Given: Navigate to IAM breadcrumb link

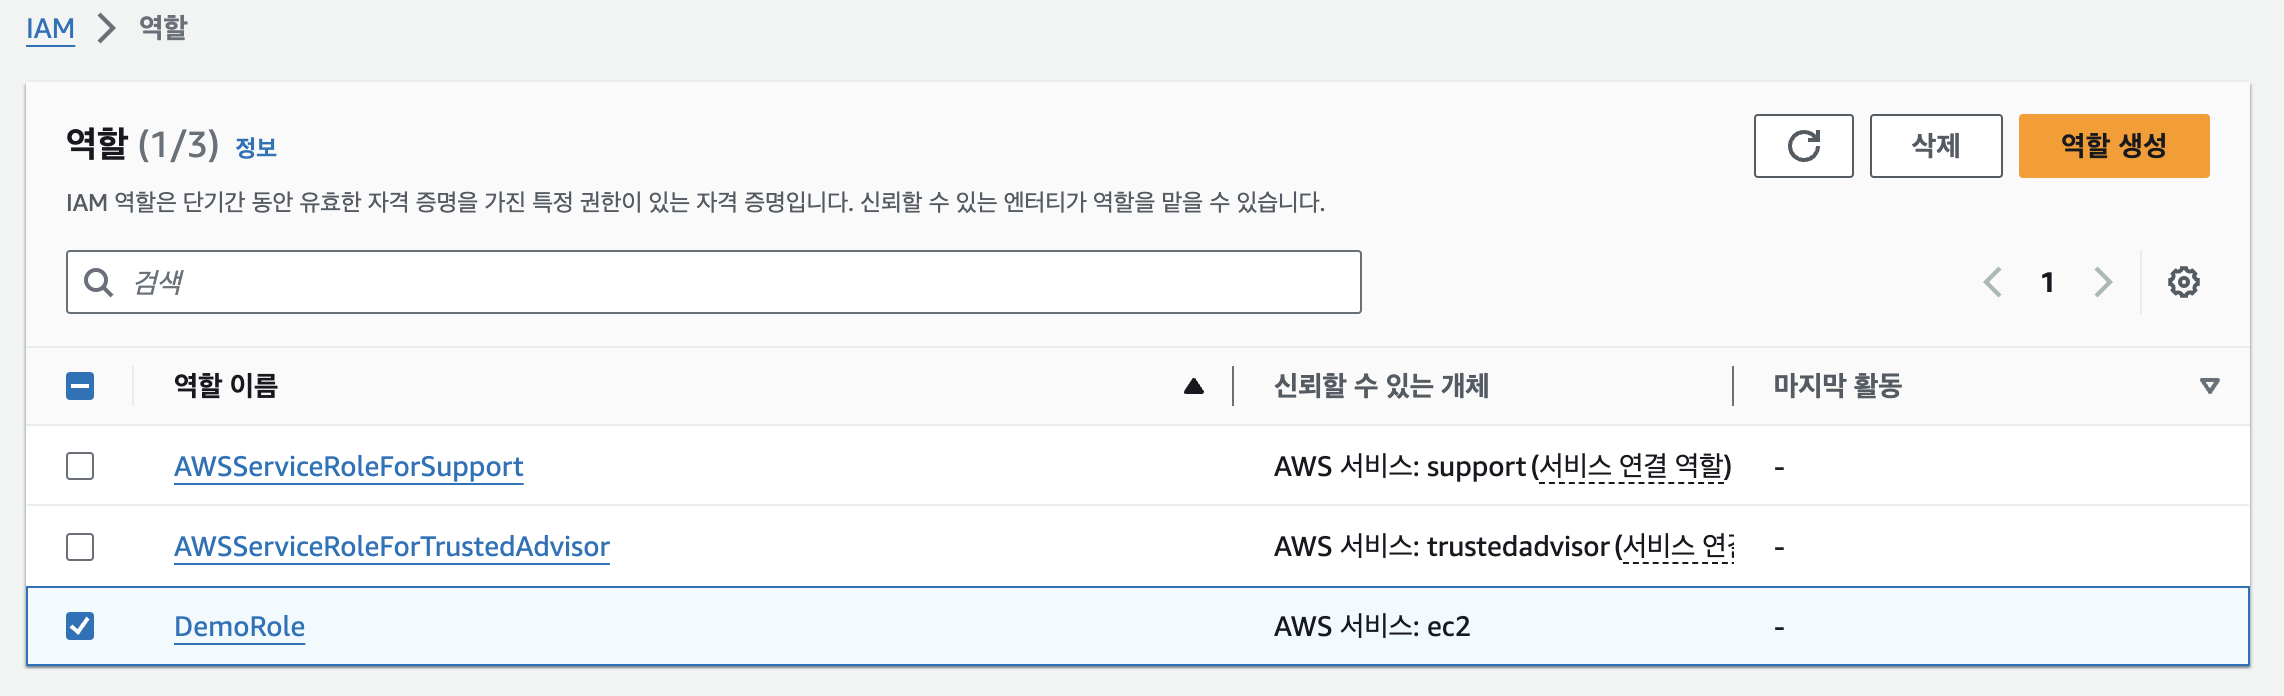Looking at the screenshot, I should [x=50, y=28].
